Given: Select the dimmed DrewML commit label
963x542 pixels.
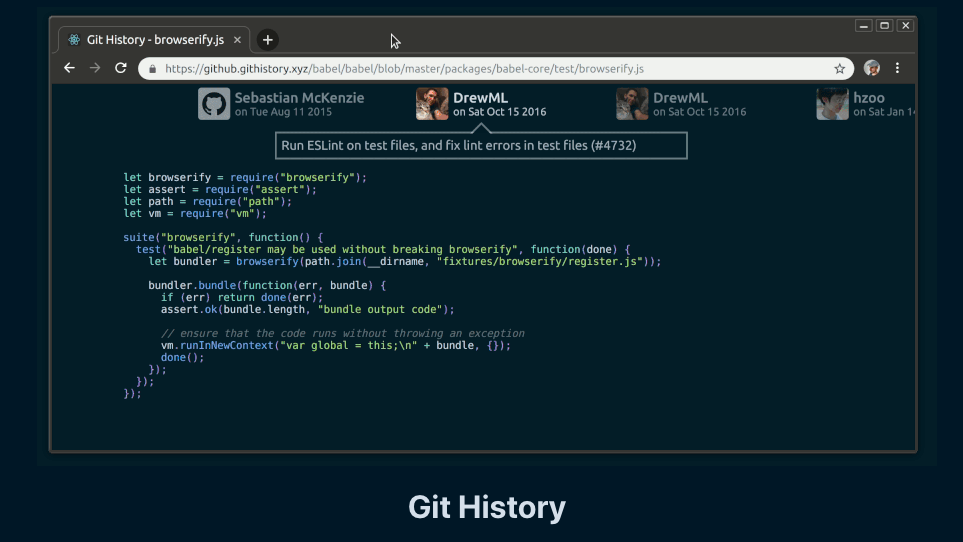Looking at the screenshot, I should [x=680, y=98].
